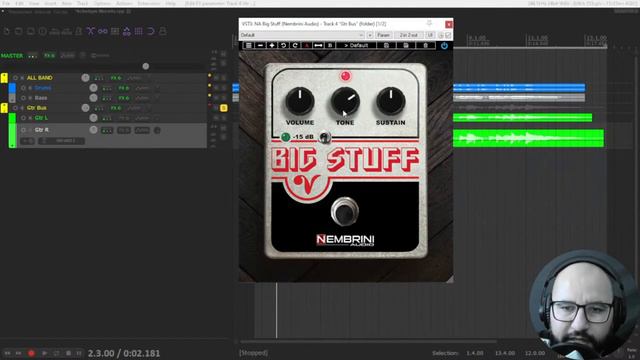Image resolution: width=640 pixels, height=360 pixels.
Task: Open the Default preset combo box
Action: click(302, 35)
